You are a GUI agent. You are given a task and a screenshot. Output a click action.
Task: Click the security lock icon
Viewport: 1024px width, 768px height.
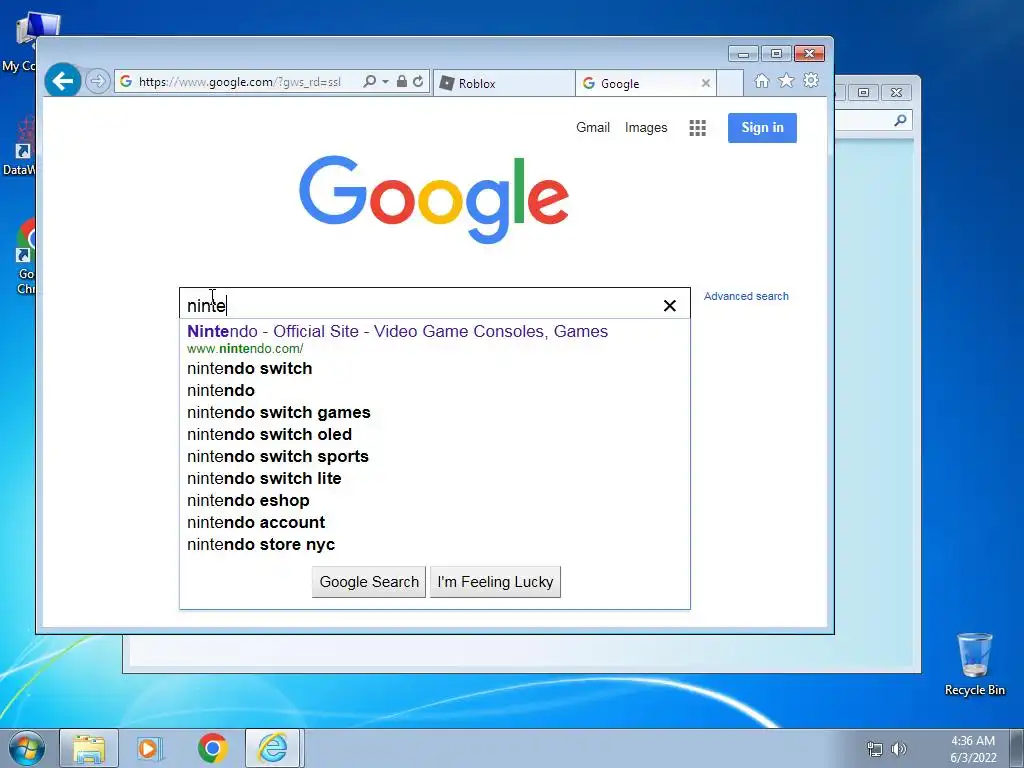tap(402, 82)
